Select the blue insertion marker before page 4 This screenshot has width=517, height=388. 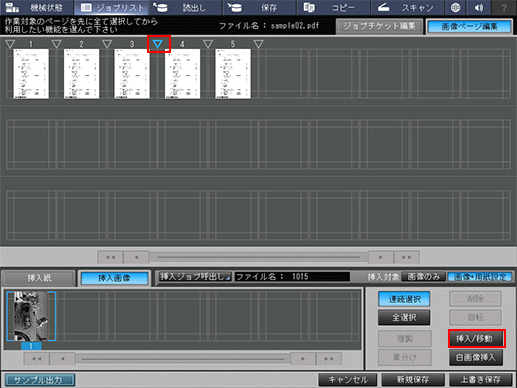tap(158, 44)
